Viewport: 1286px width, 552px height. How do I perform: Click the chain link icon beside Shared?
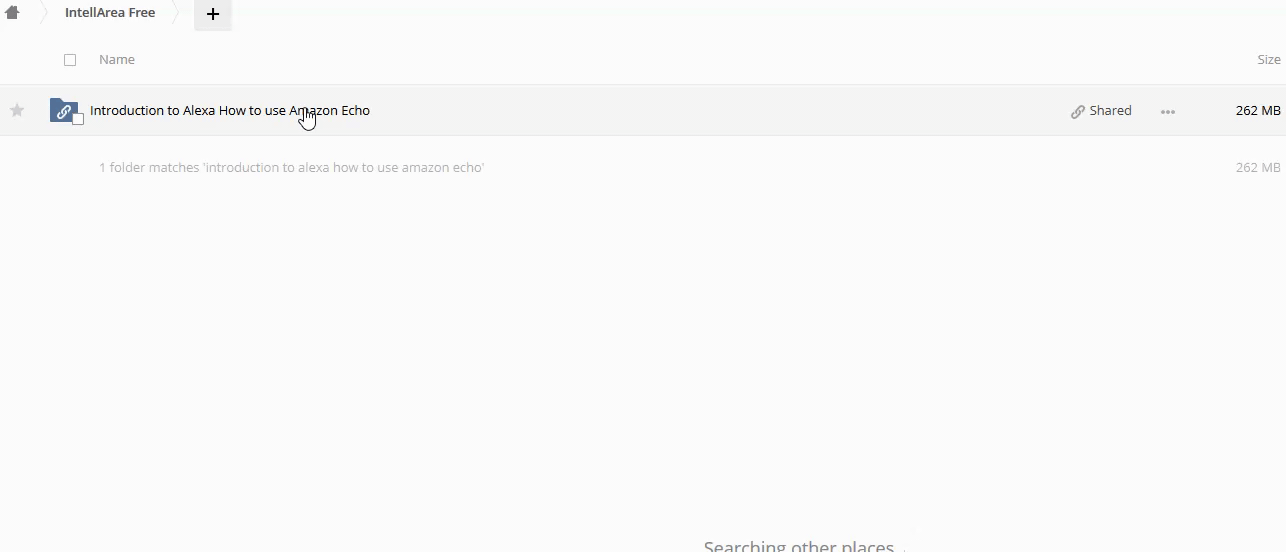(1078, 112)
